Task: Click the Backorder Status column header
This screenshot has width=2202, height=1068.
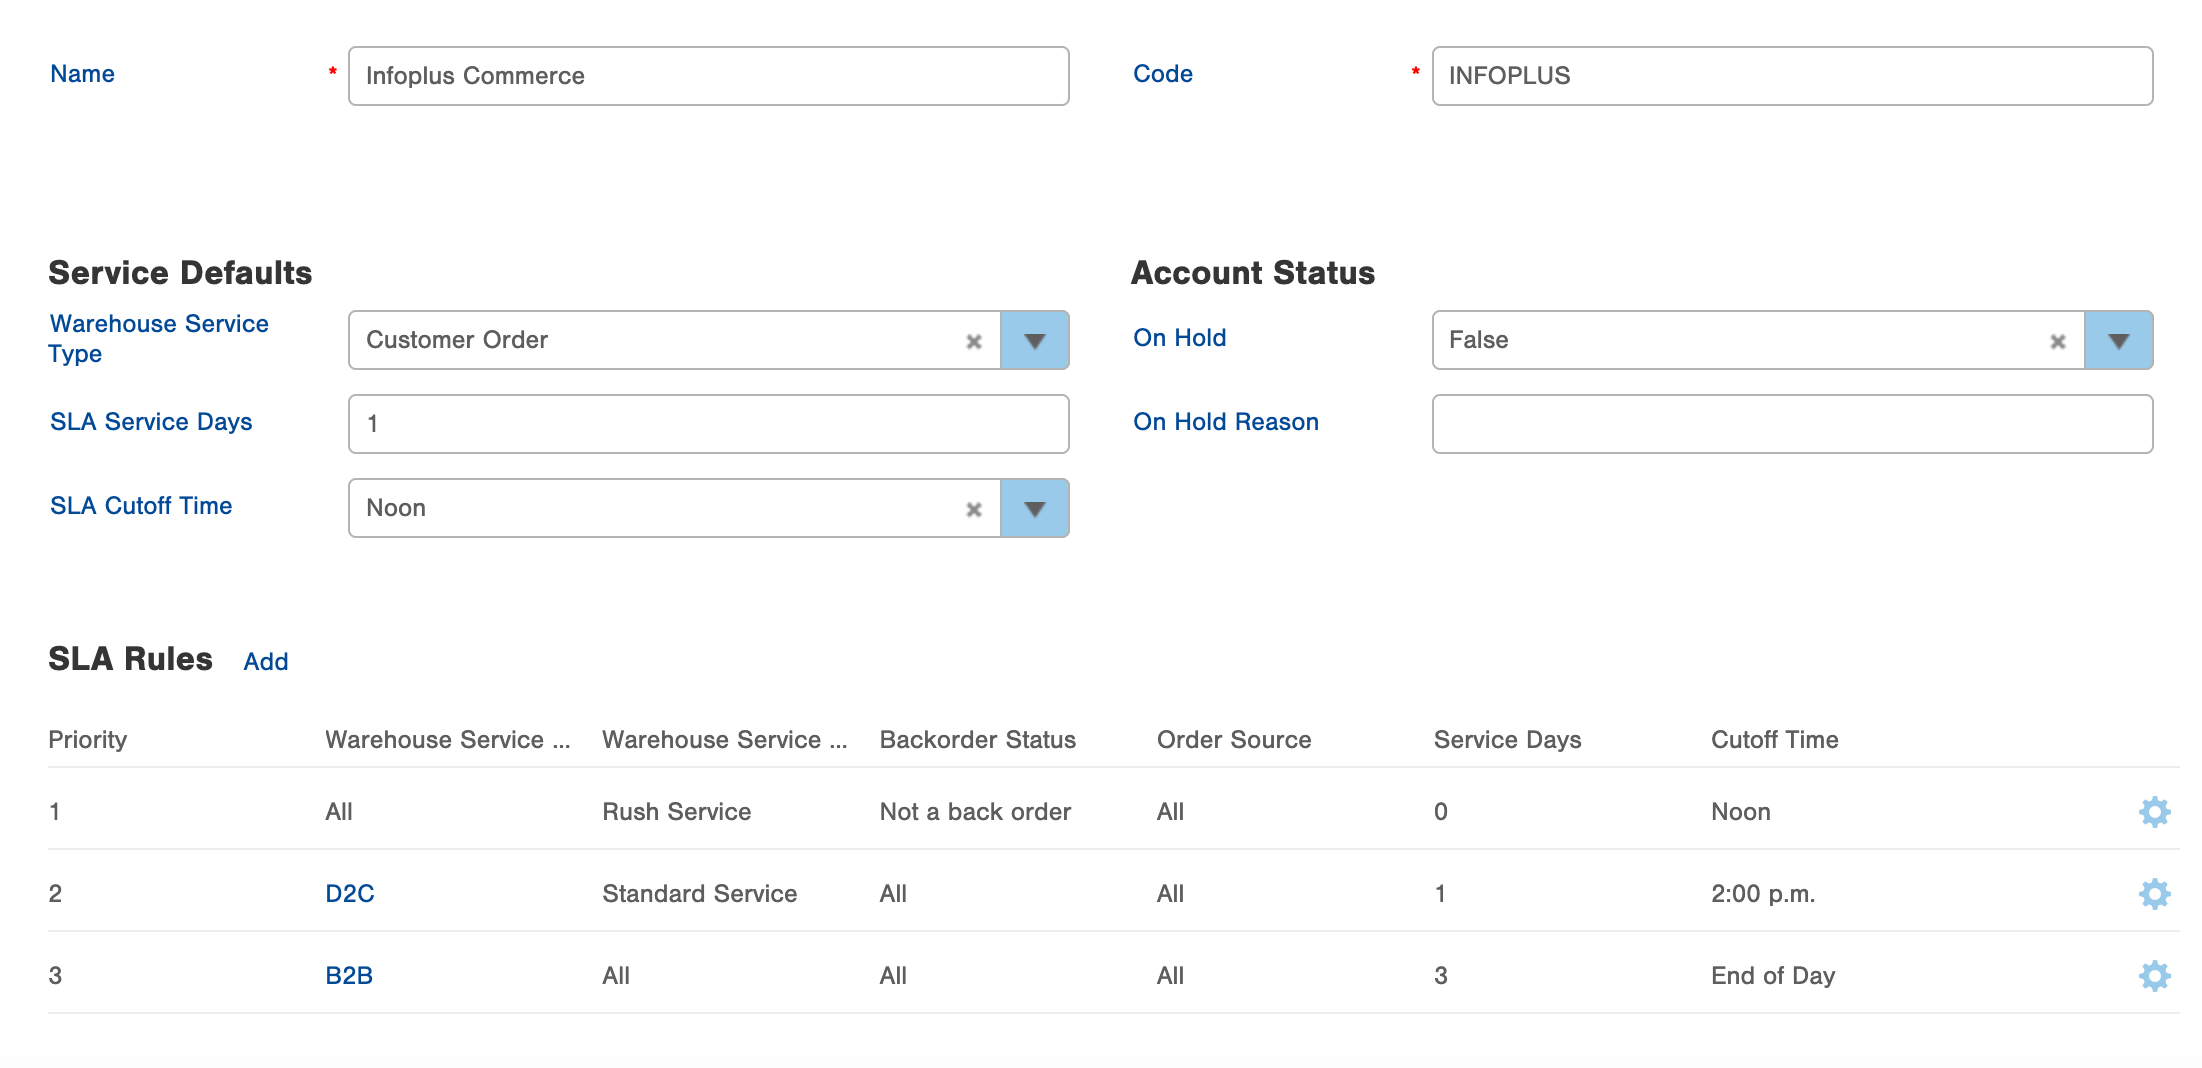Action: [x=978, y=740]
